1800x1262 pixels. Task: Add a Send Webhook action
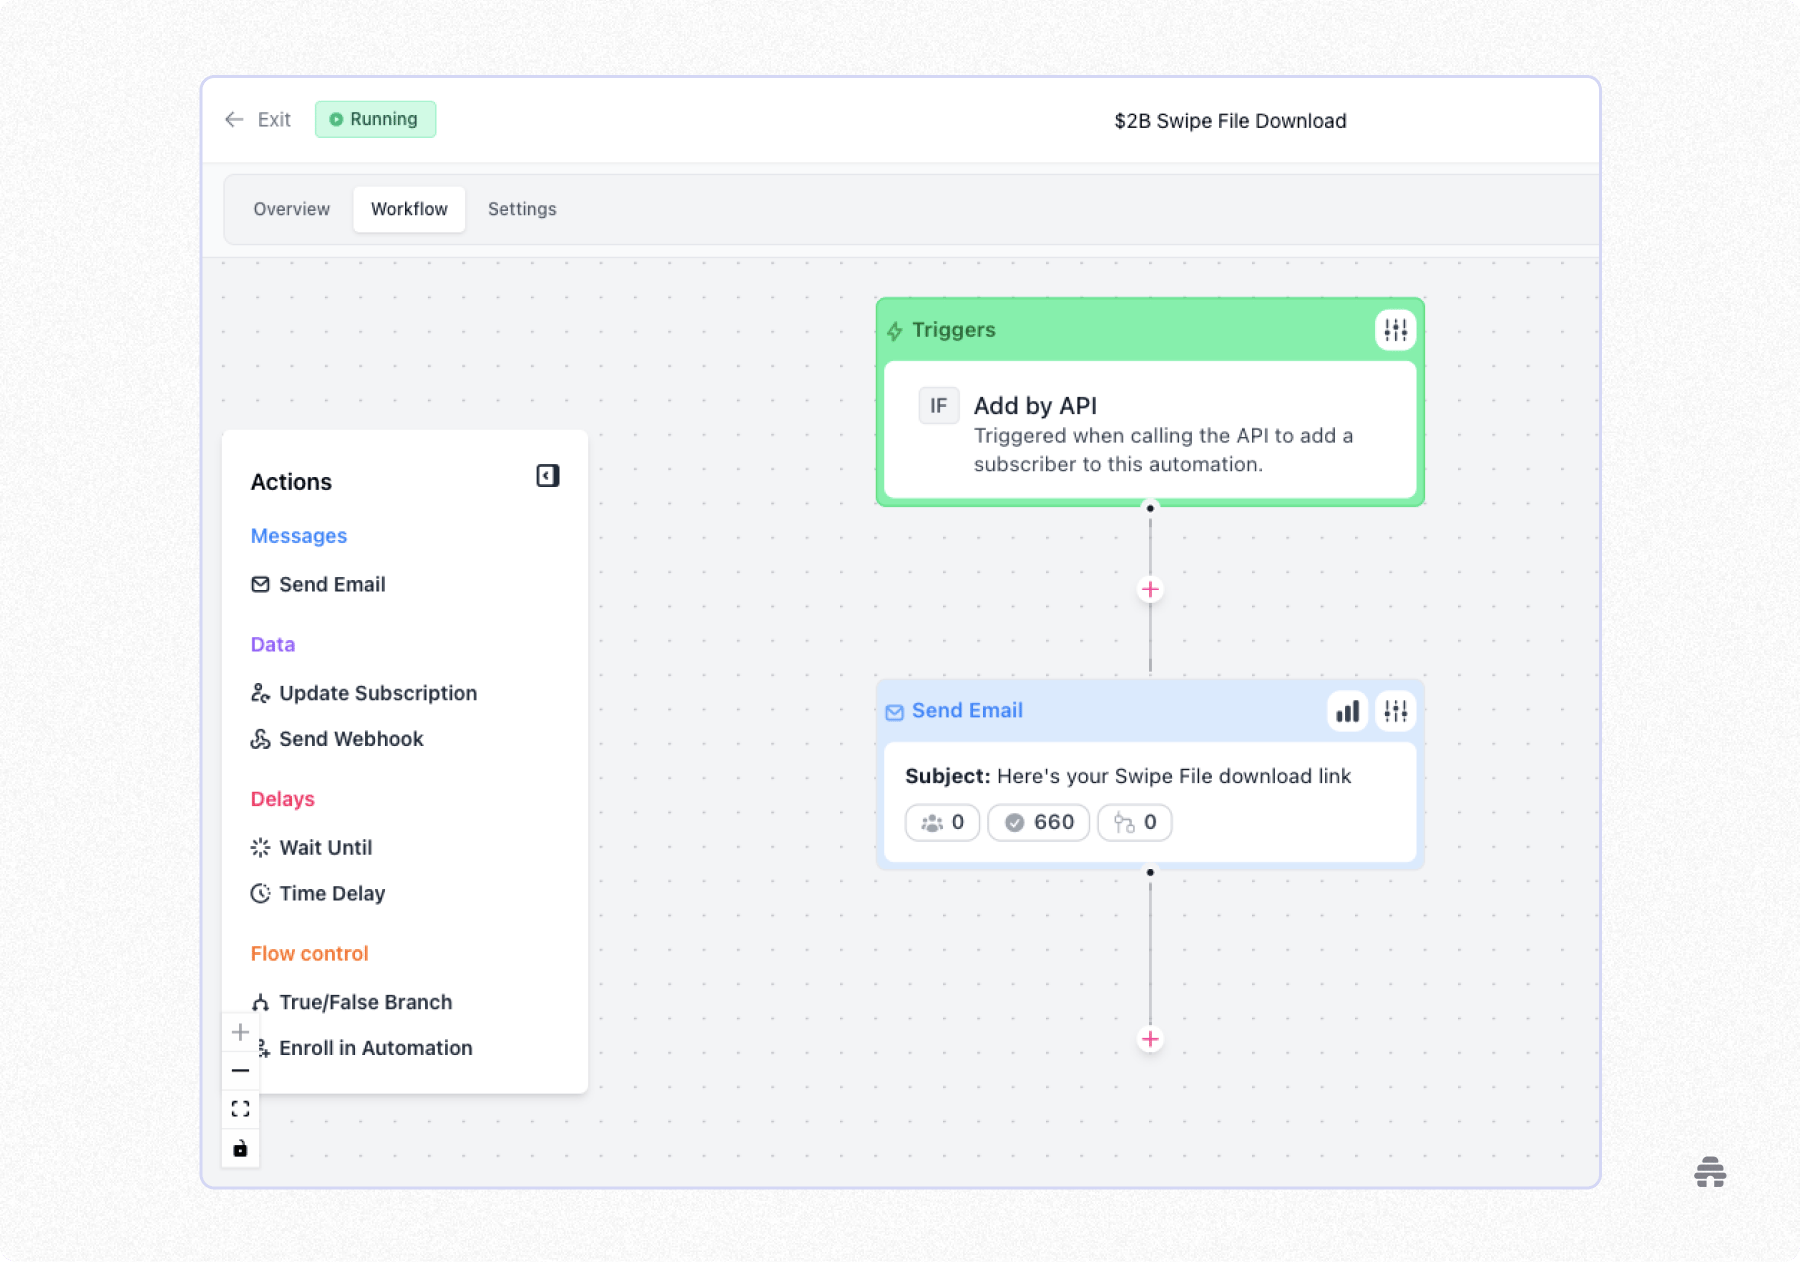(350, 739)
